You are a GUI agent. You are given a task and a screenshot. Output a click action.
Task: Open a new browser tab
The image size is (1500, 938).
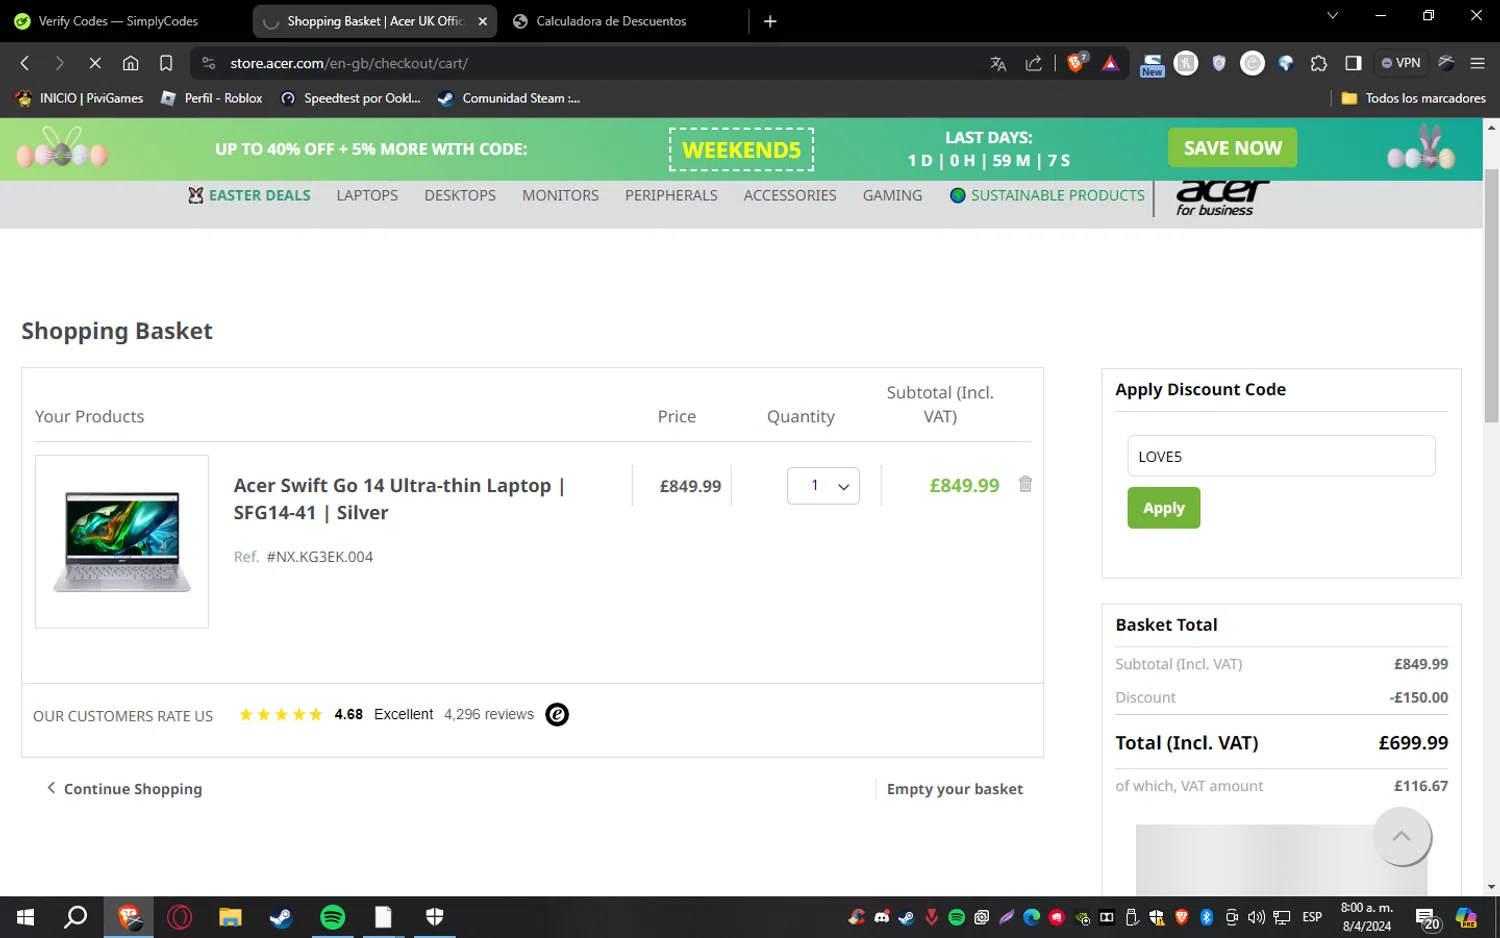(770, 21)
